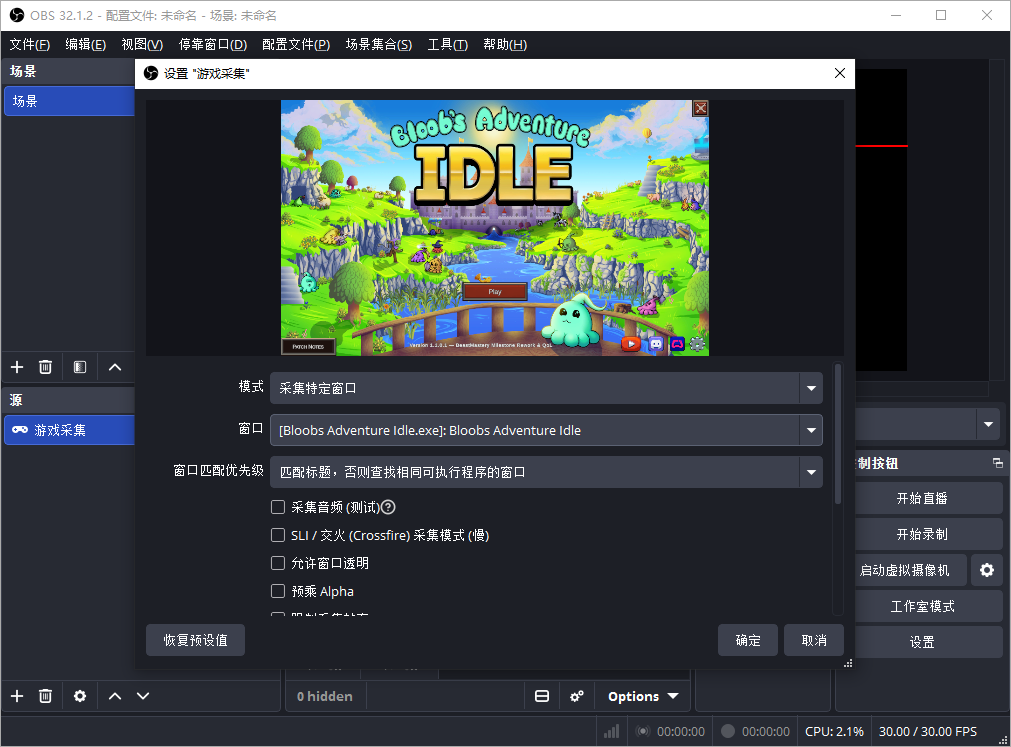Click the game capture preview image
Image resolution: width=1011 pixels, height=747 pixels.
click(x=495, y=228)
